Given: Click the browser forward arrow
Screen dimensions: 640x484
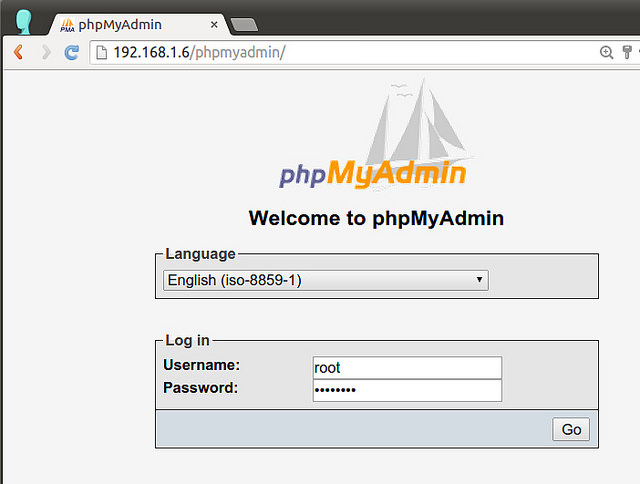Looking at the screenshot, I should [45, 52].
